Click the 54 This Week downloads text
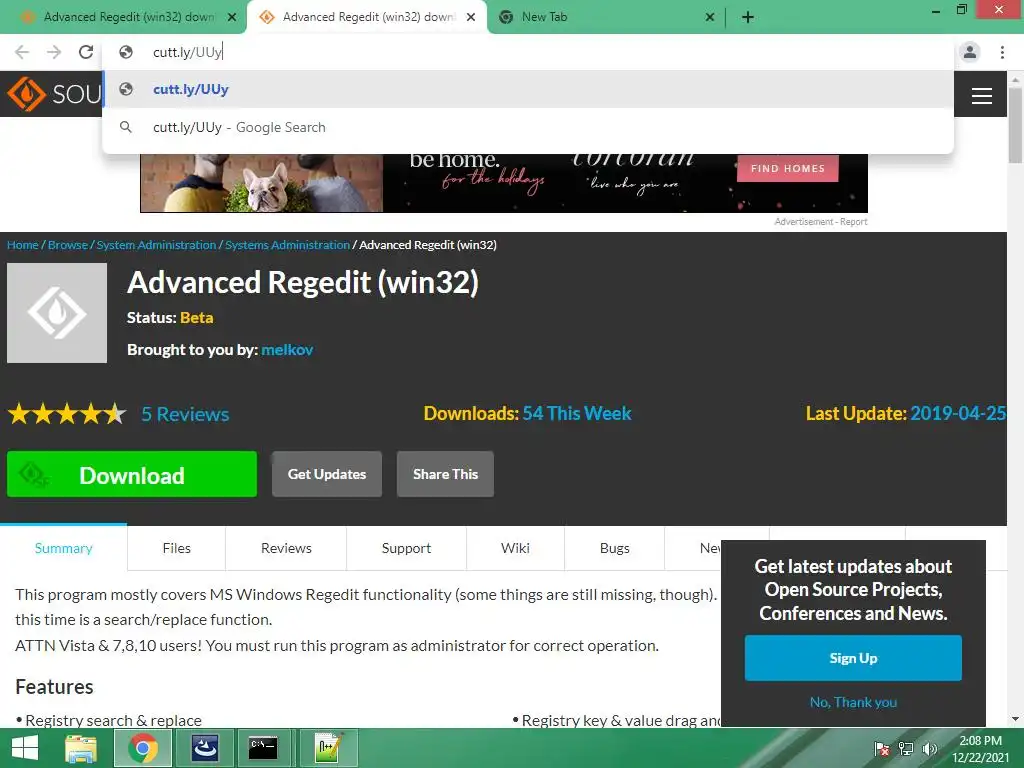The height and width of the screenshot is (768, 1024). [x=577, y=413]
